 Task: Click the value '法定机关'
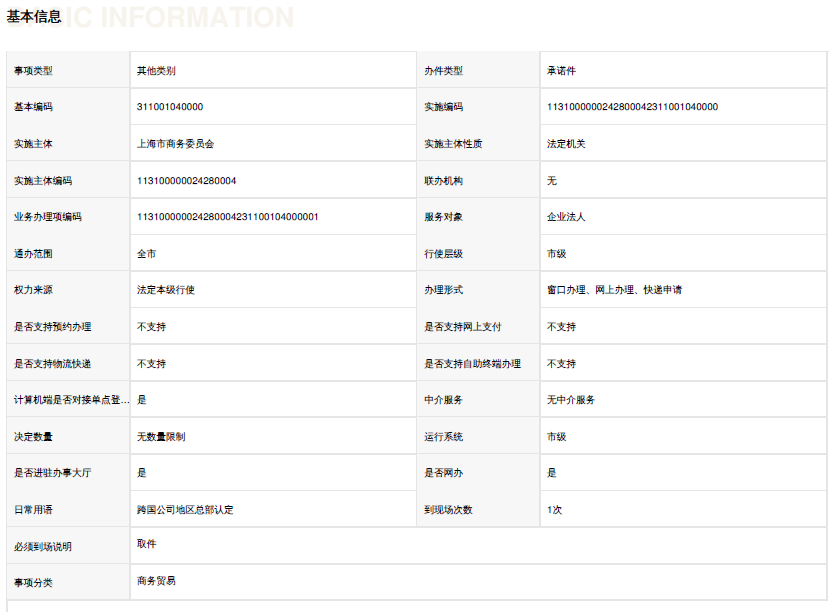566,144
